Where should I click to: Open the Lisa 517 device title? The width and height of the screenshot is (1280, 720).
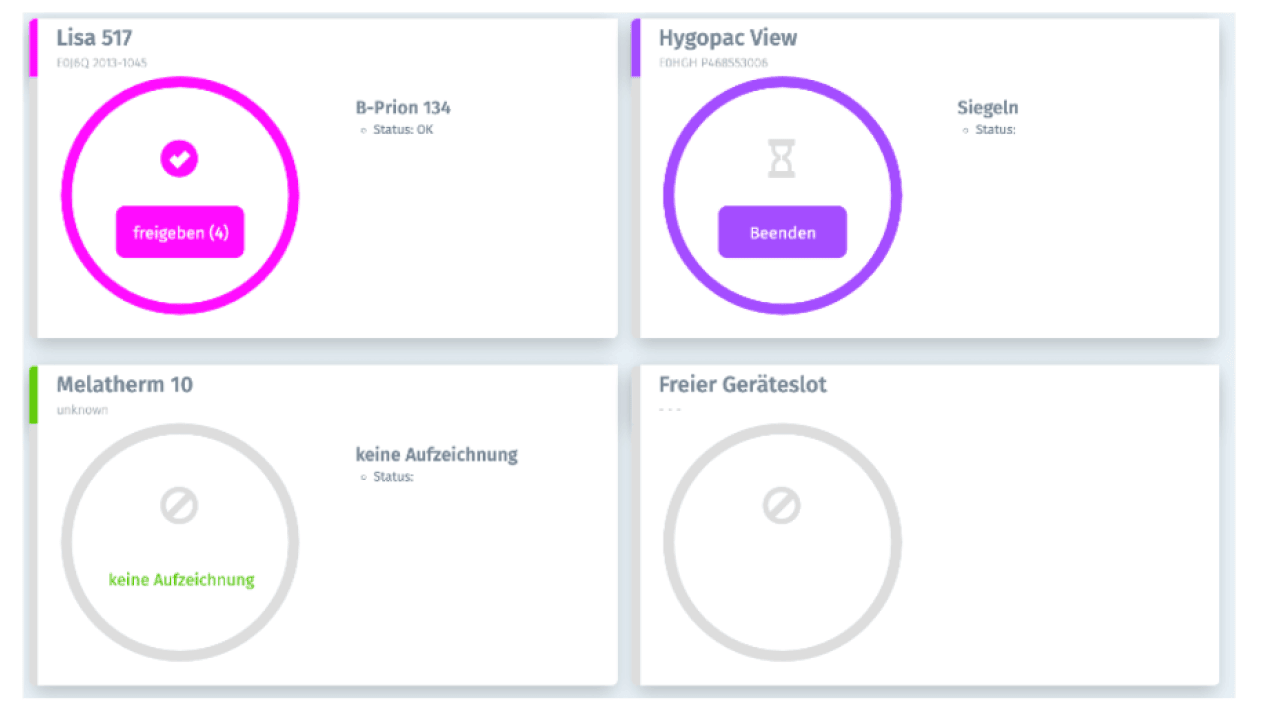94,38
